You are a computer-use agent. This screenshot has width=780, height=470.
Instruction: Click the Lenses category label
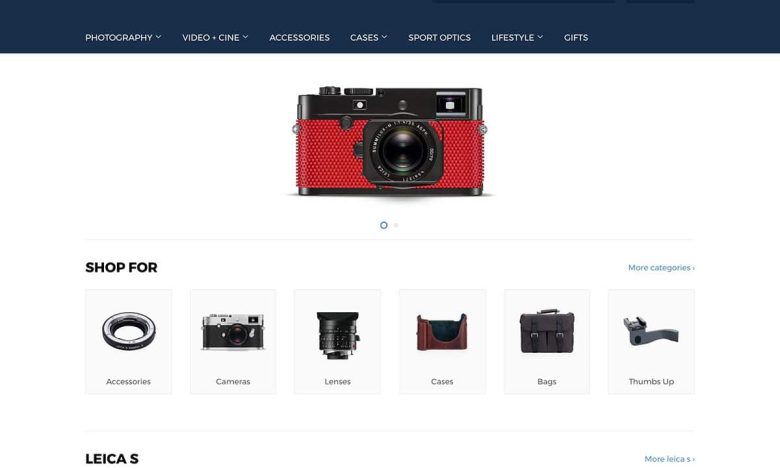click(338, 381)
